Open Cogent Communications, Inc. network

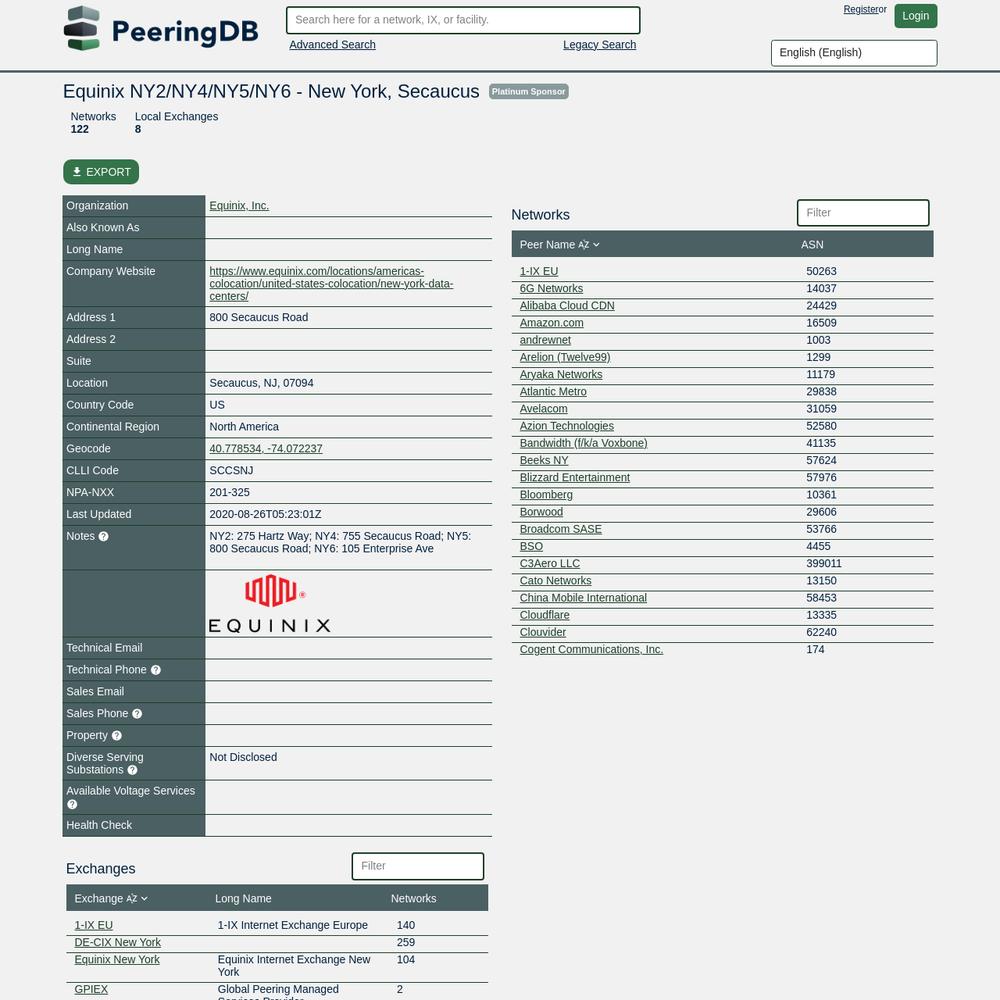coord(591,651)
